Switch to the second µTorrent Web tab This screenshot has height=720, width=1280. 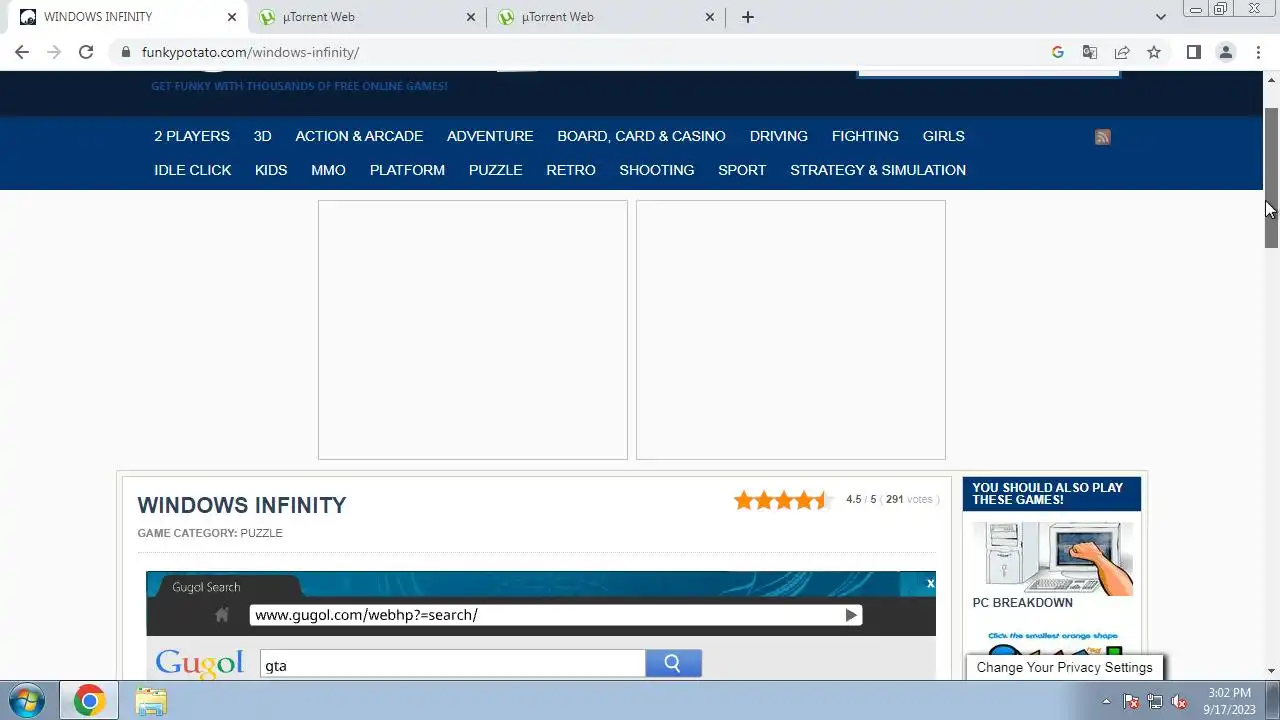(605, 17)
